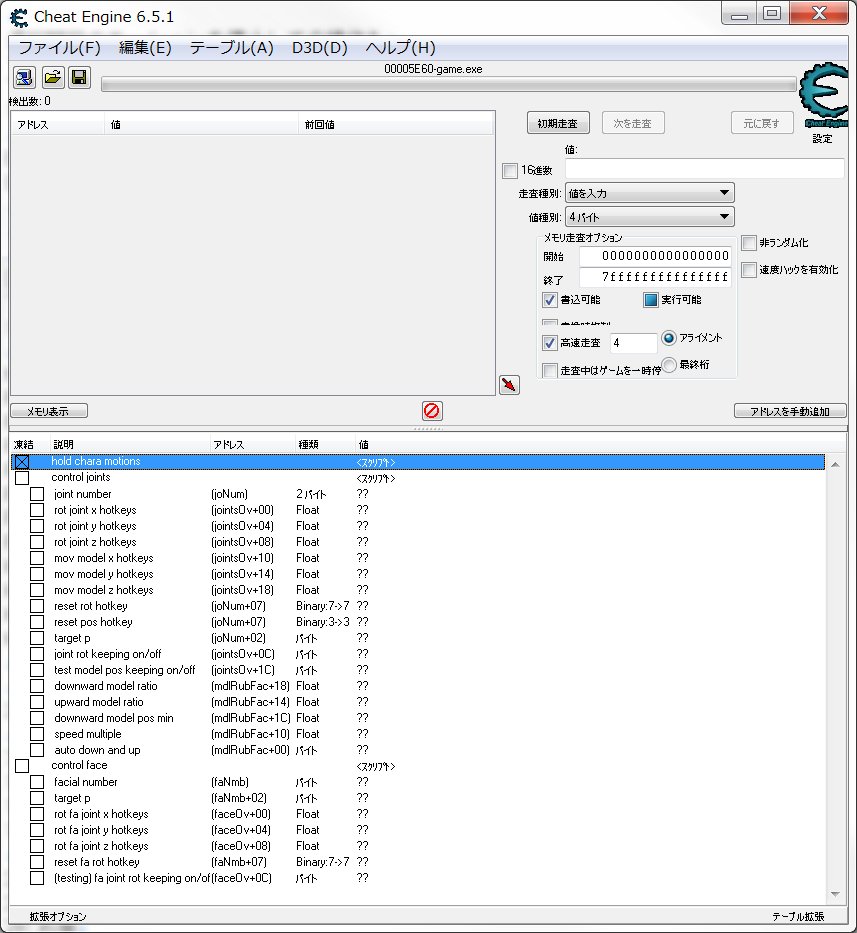
Task: Toggle the 書込可能 checkbox
Action: click(x=549, y=300)
